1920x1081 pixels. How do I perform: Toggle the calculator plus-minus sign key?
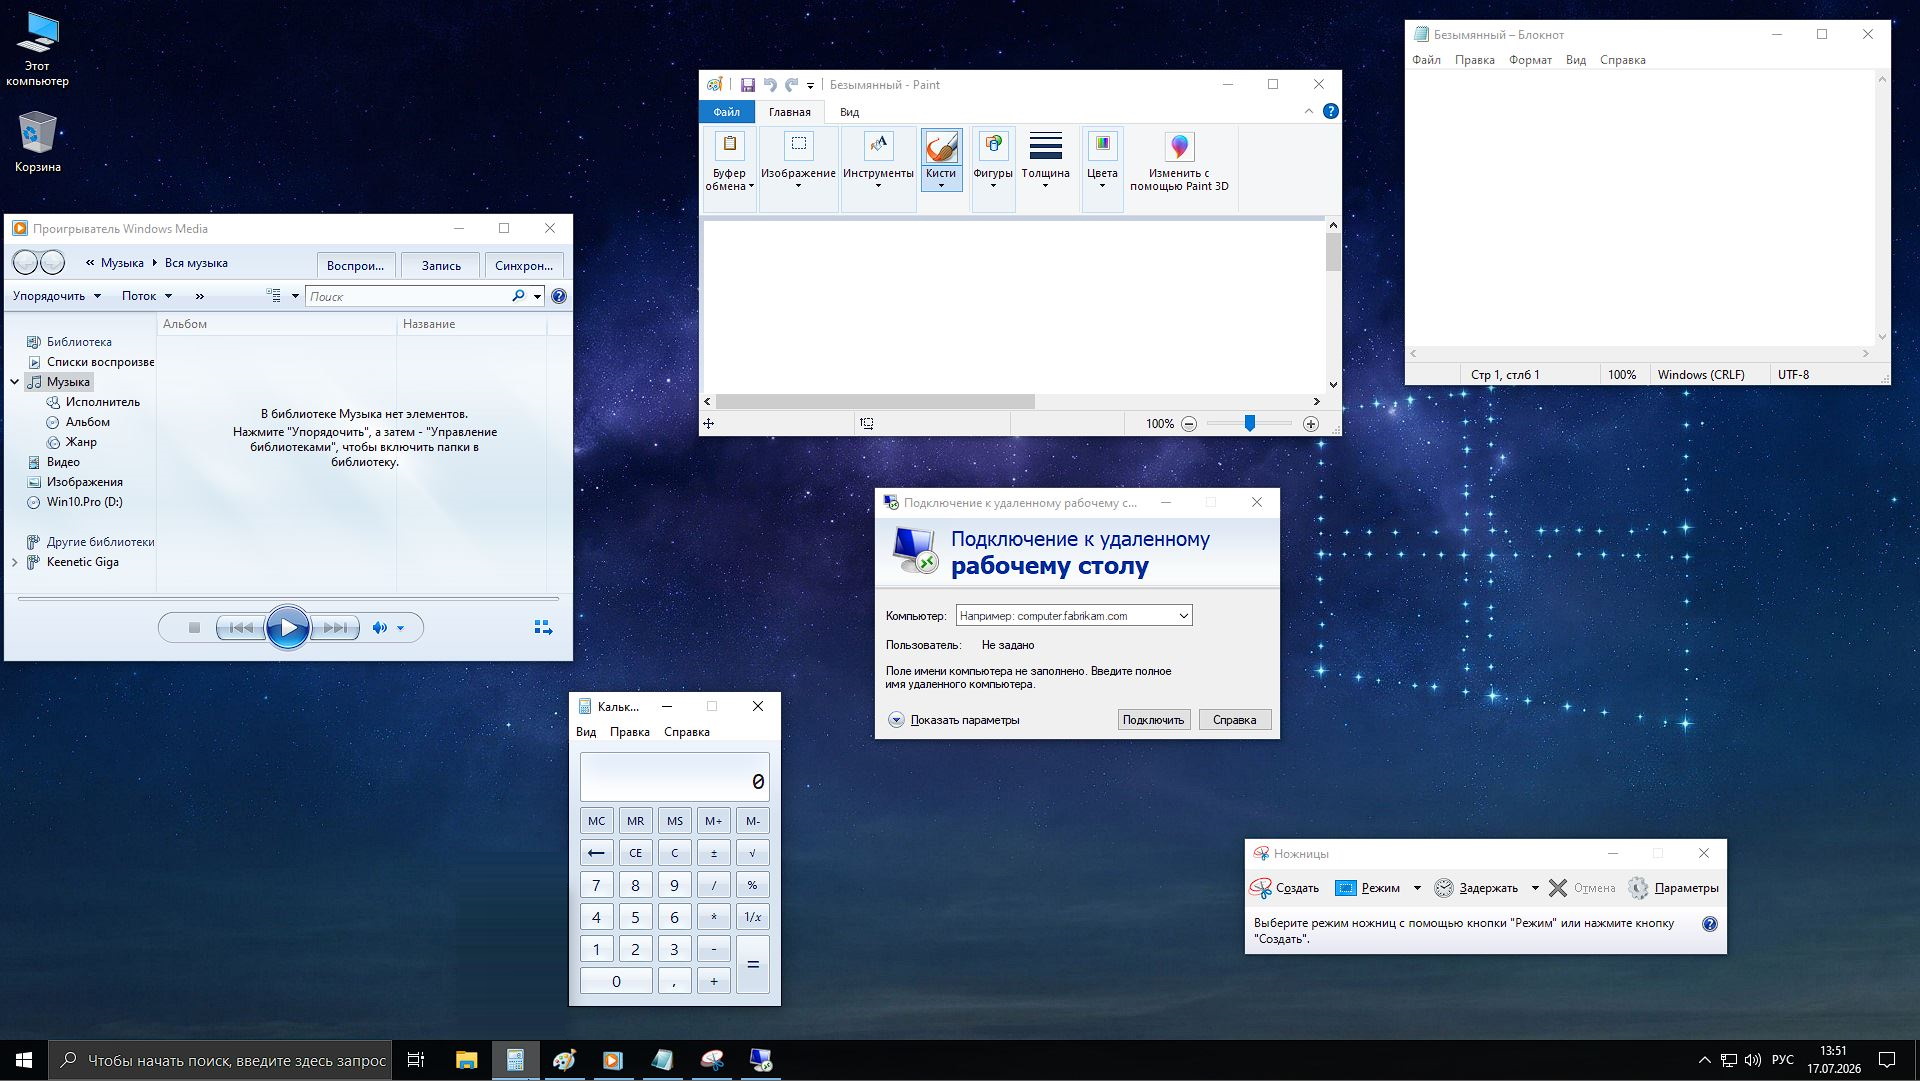click(x=713, y=853)
